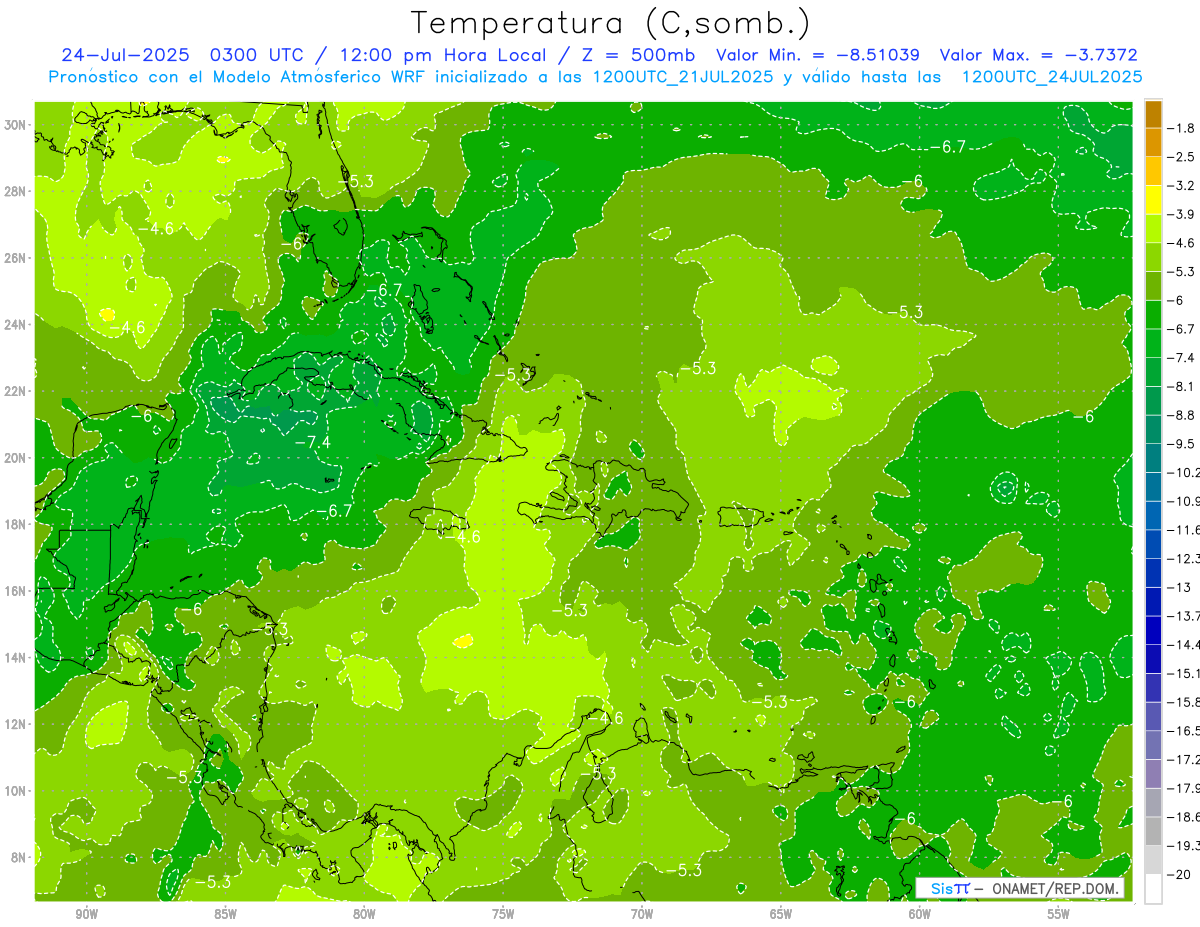Image resolution: width=1200 pixels, height=927 pixels.
Task: Click the SisTT ONAMET/REP.DOM. logo box
Action: (1020, 888)
